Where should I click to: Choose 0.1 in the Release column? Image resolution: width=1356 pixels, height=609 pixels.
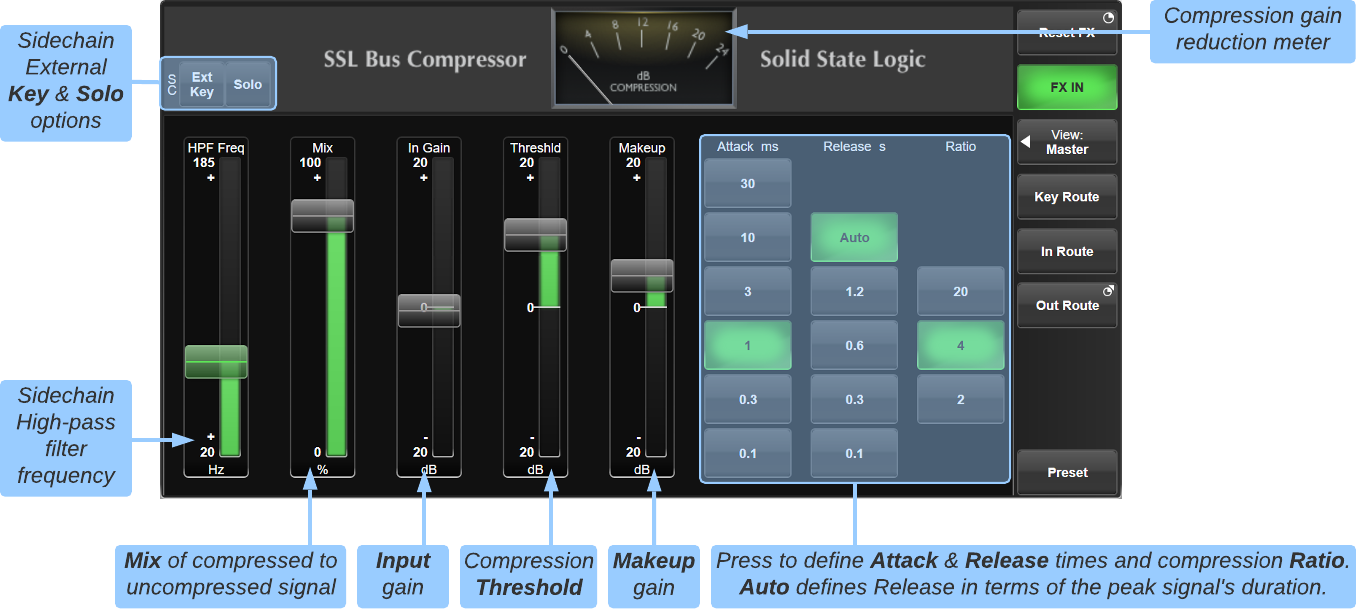(854, 453)
